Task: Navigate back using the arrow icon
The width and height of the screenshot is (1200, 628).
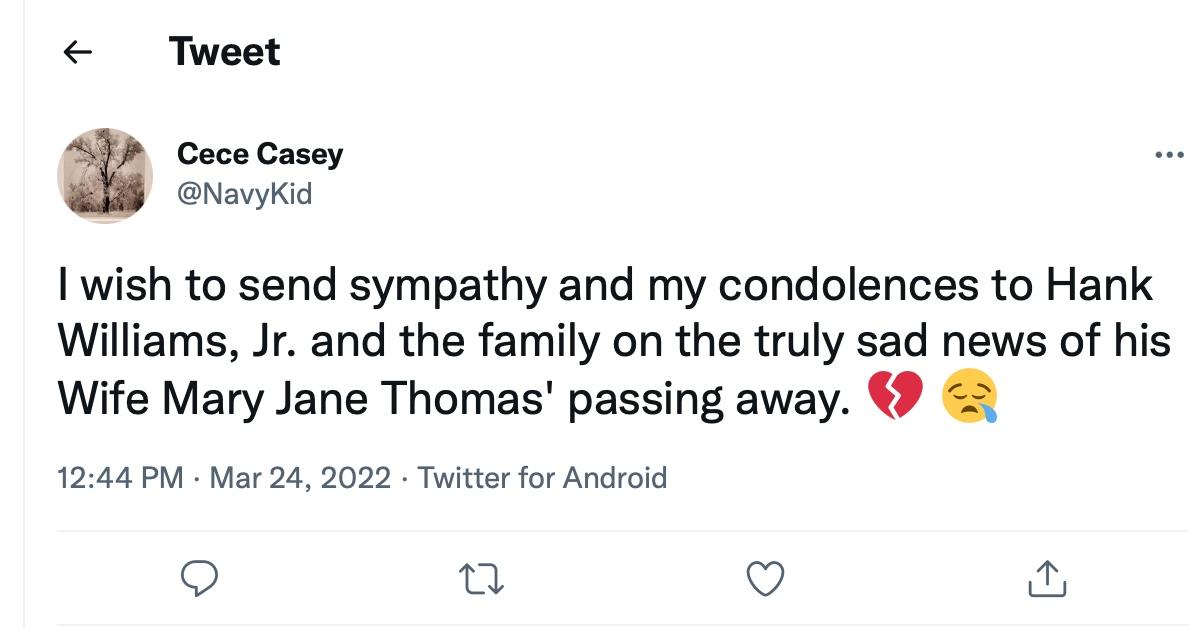Action: click(x=79, y=50)
